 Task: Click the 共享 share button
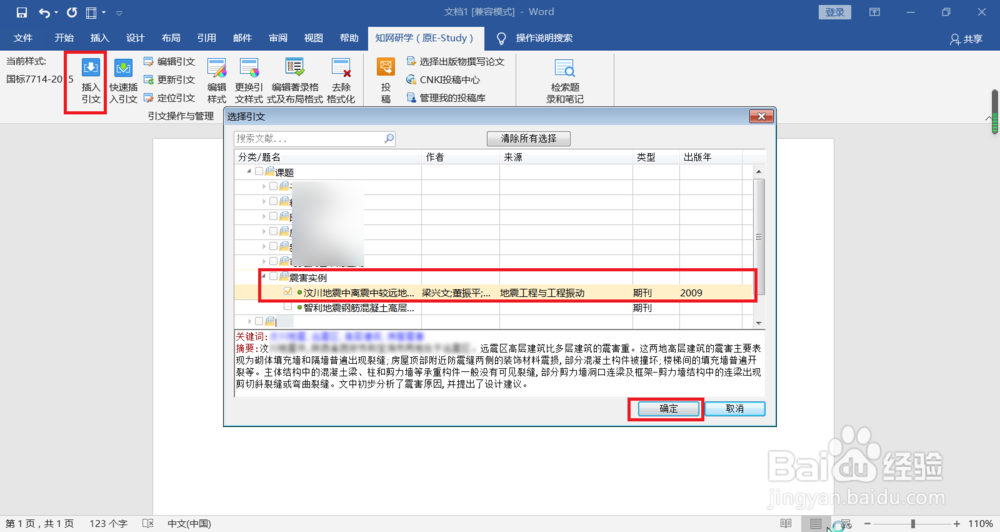[966, 39]
